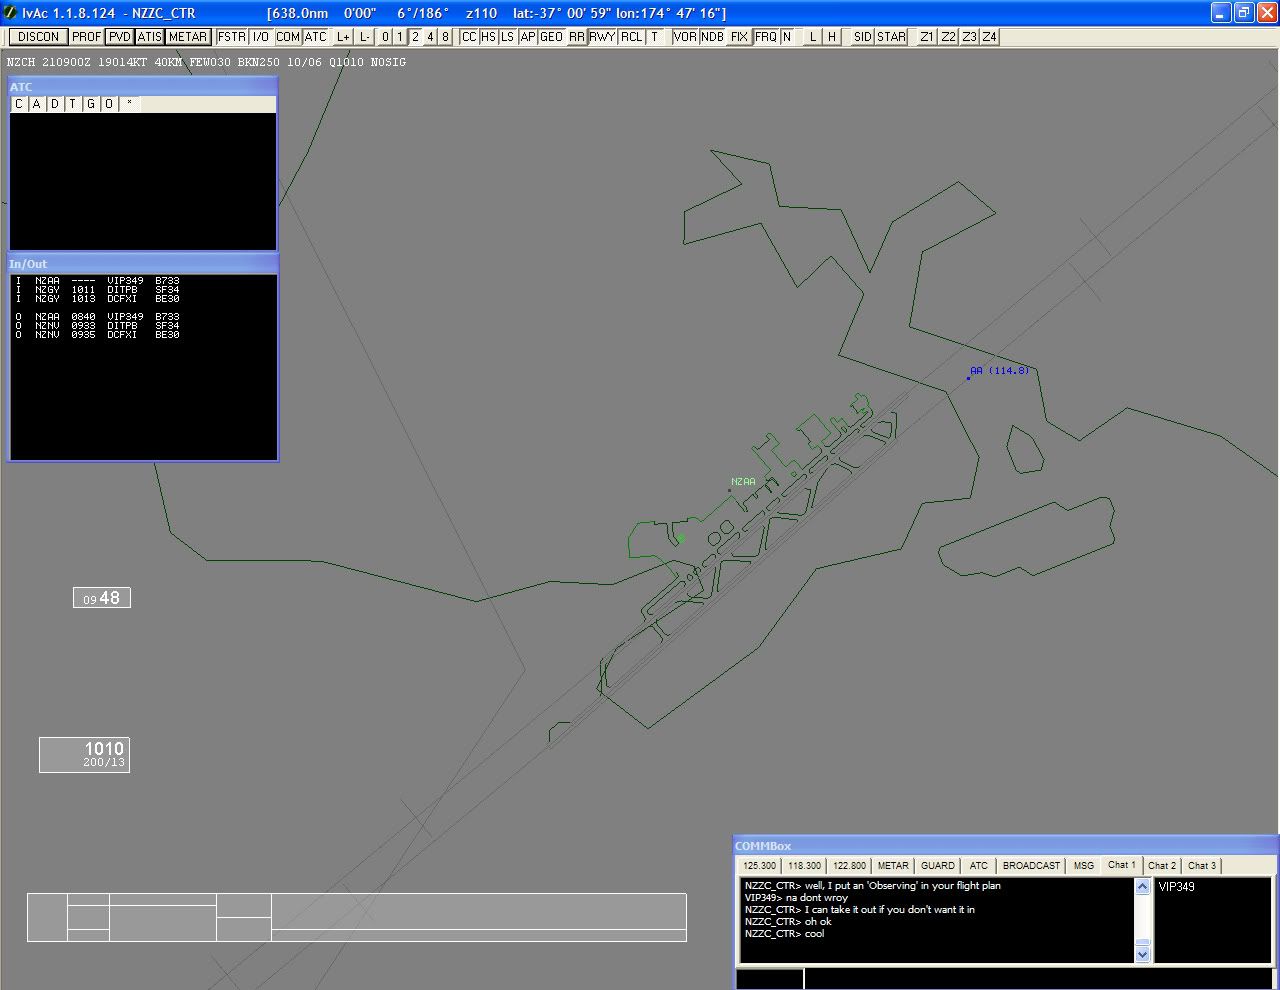Toggle the METAR toolbar button
This screenshot has height=990, width=1280.
[188, 37]
